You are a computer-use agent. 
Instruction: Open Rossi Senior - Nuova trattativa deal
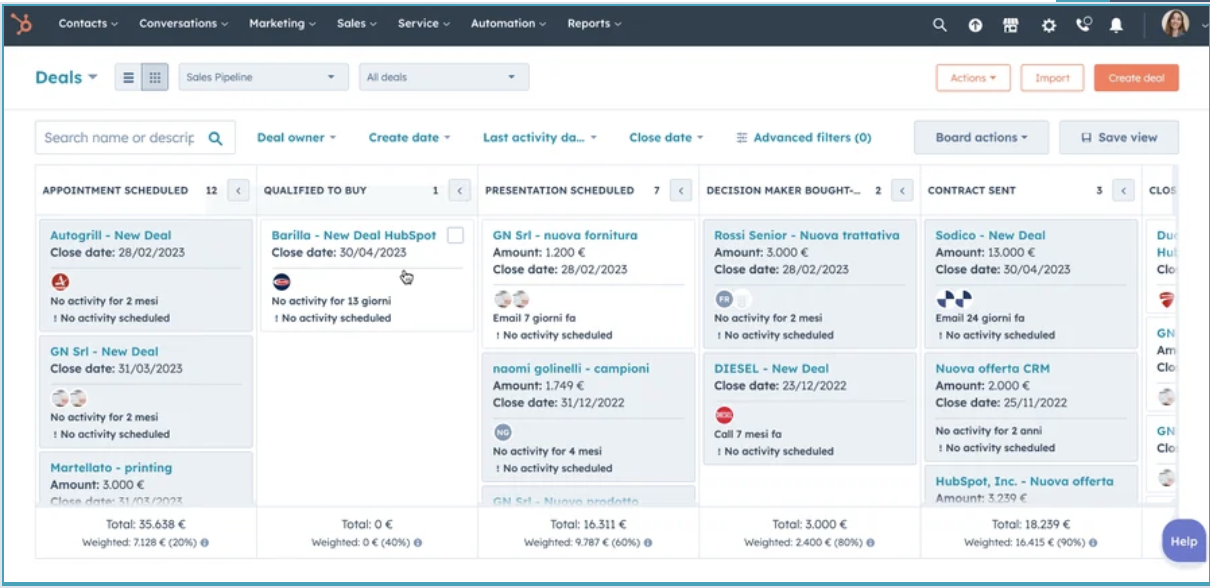click(x=807, y=236)
